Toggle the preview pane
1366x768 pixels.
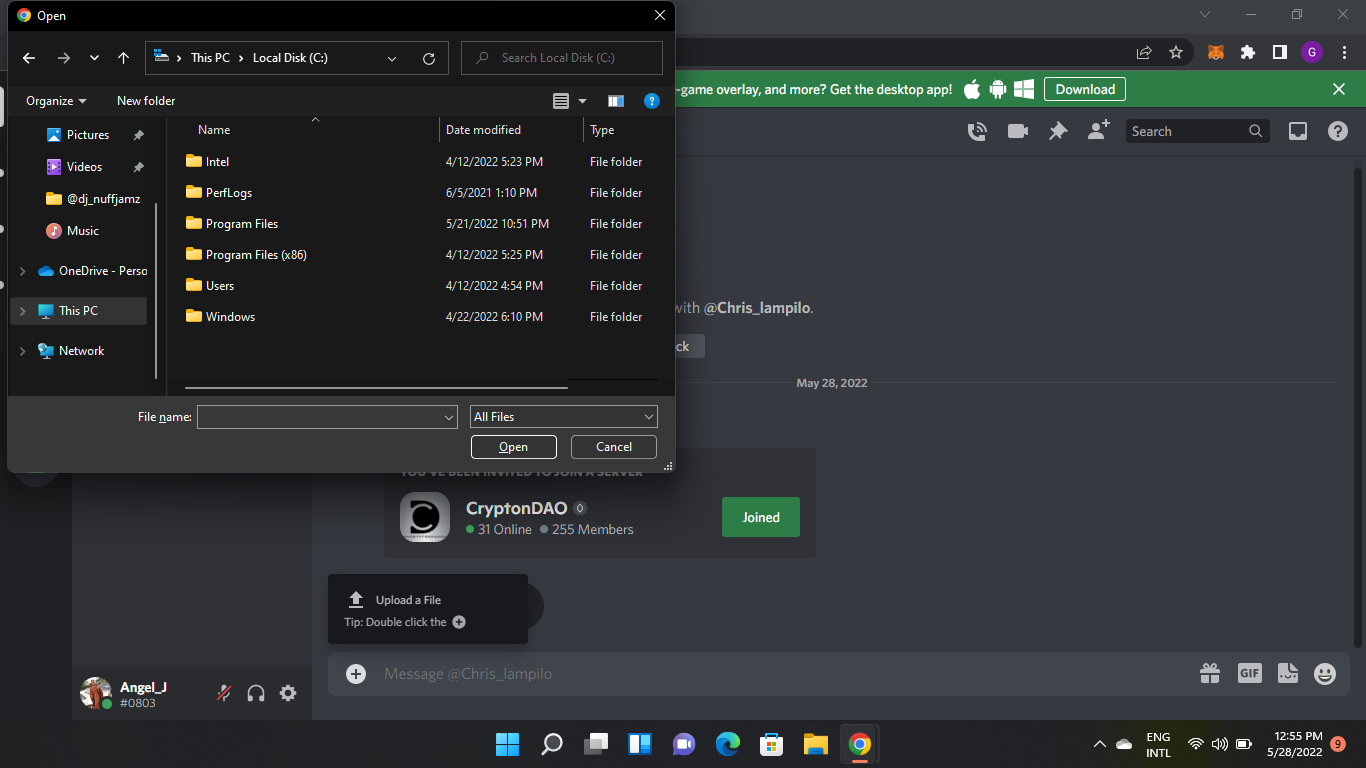pos(616,101)
